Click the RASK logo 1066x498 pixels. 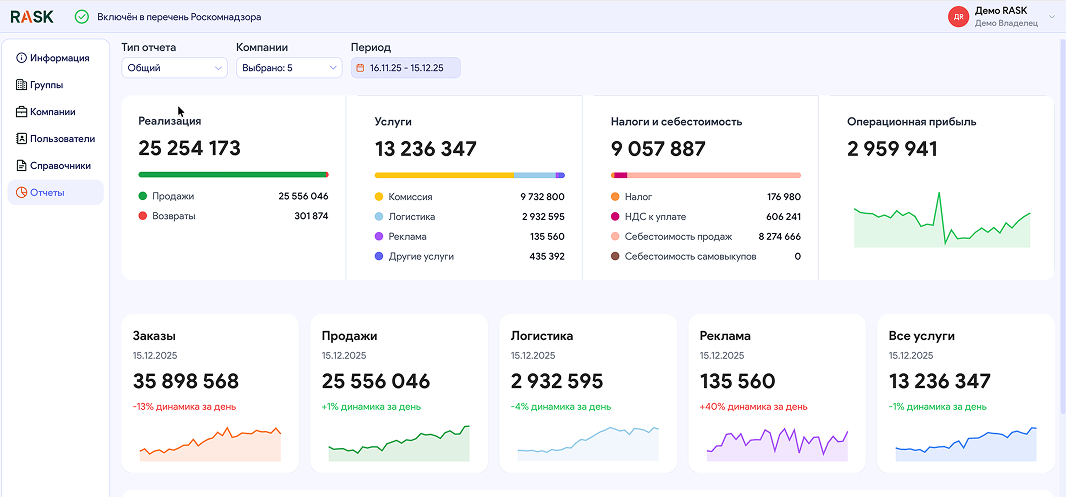32,17
